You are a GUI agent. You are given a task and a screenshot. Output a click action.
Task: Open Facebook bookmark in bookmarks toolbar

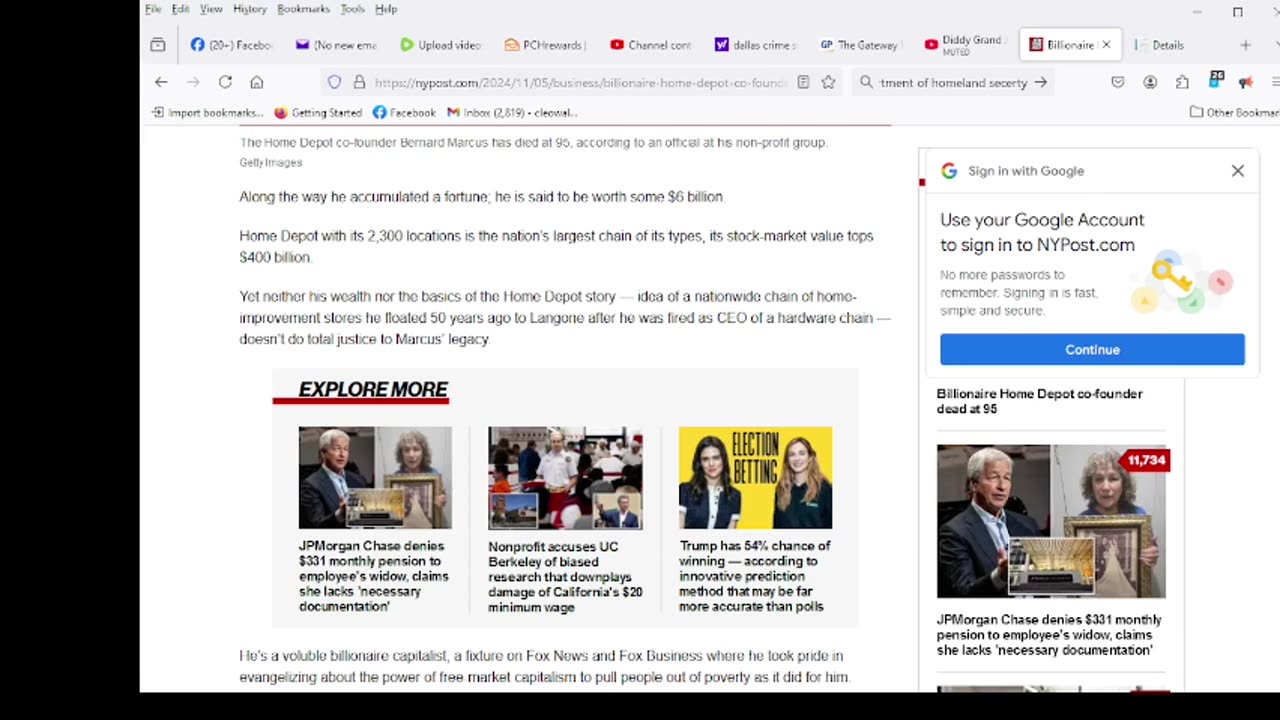[x=404, y=112]
